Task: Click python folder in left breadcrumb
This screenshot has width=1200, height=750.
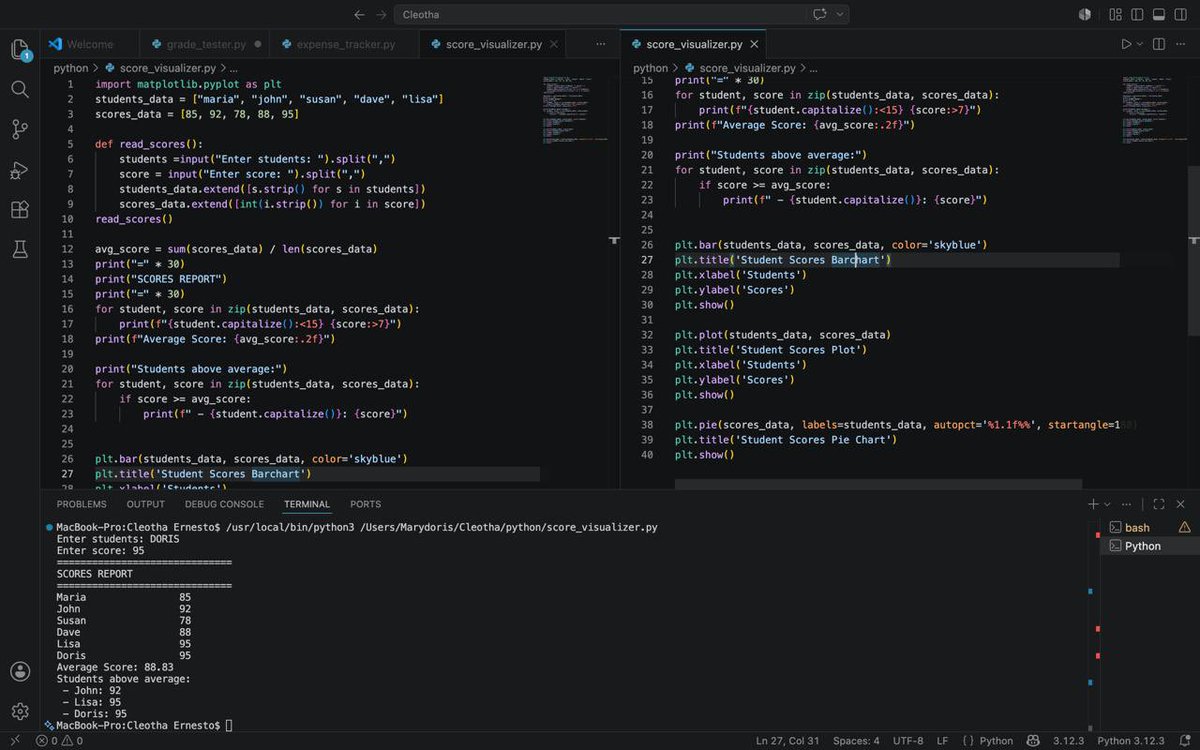Action: pos(70,68)
